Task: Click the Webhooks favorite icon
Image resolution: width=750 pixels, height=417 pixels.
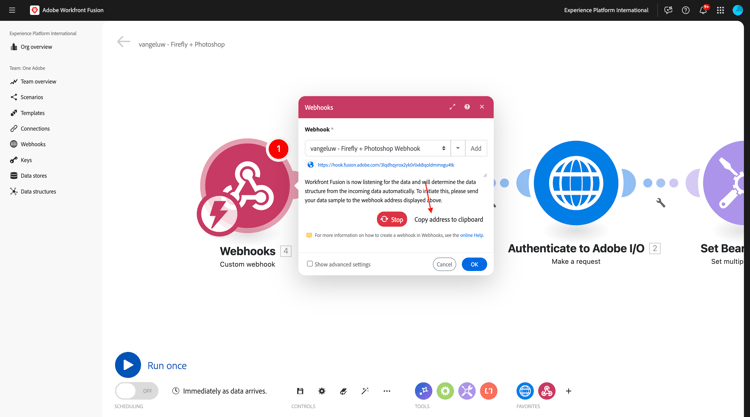Action: point(547,391)
